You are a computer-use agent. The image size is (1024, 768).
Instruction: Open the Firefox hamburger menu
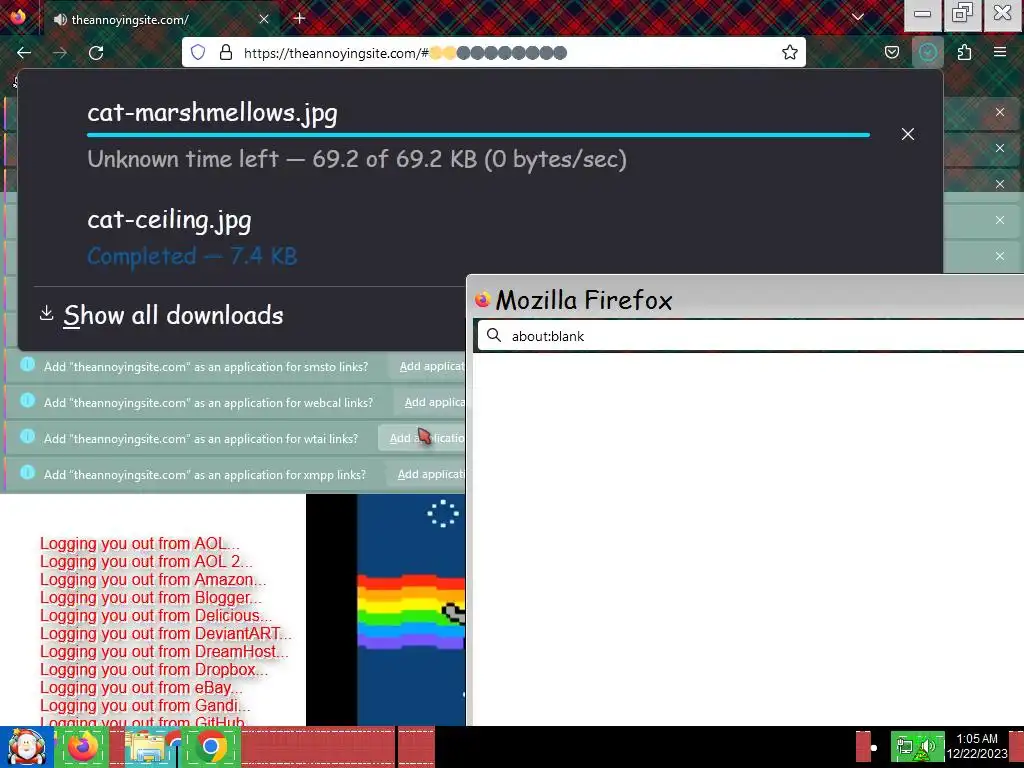pos(1000,52)
